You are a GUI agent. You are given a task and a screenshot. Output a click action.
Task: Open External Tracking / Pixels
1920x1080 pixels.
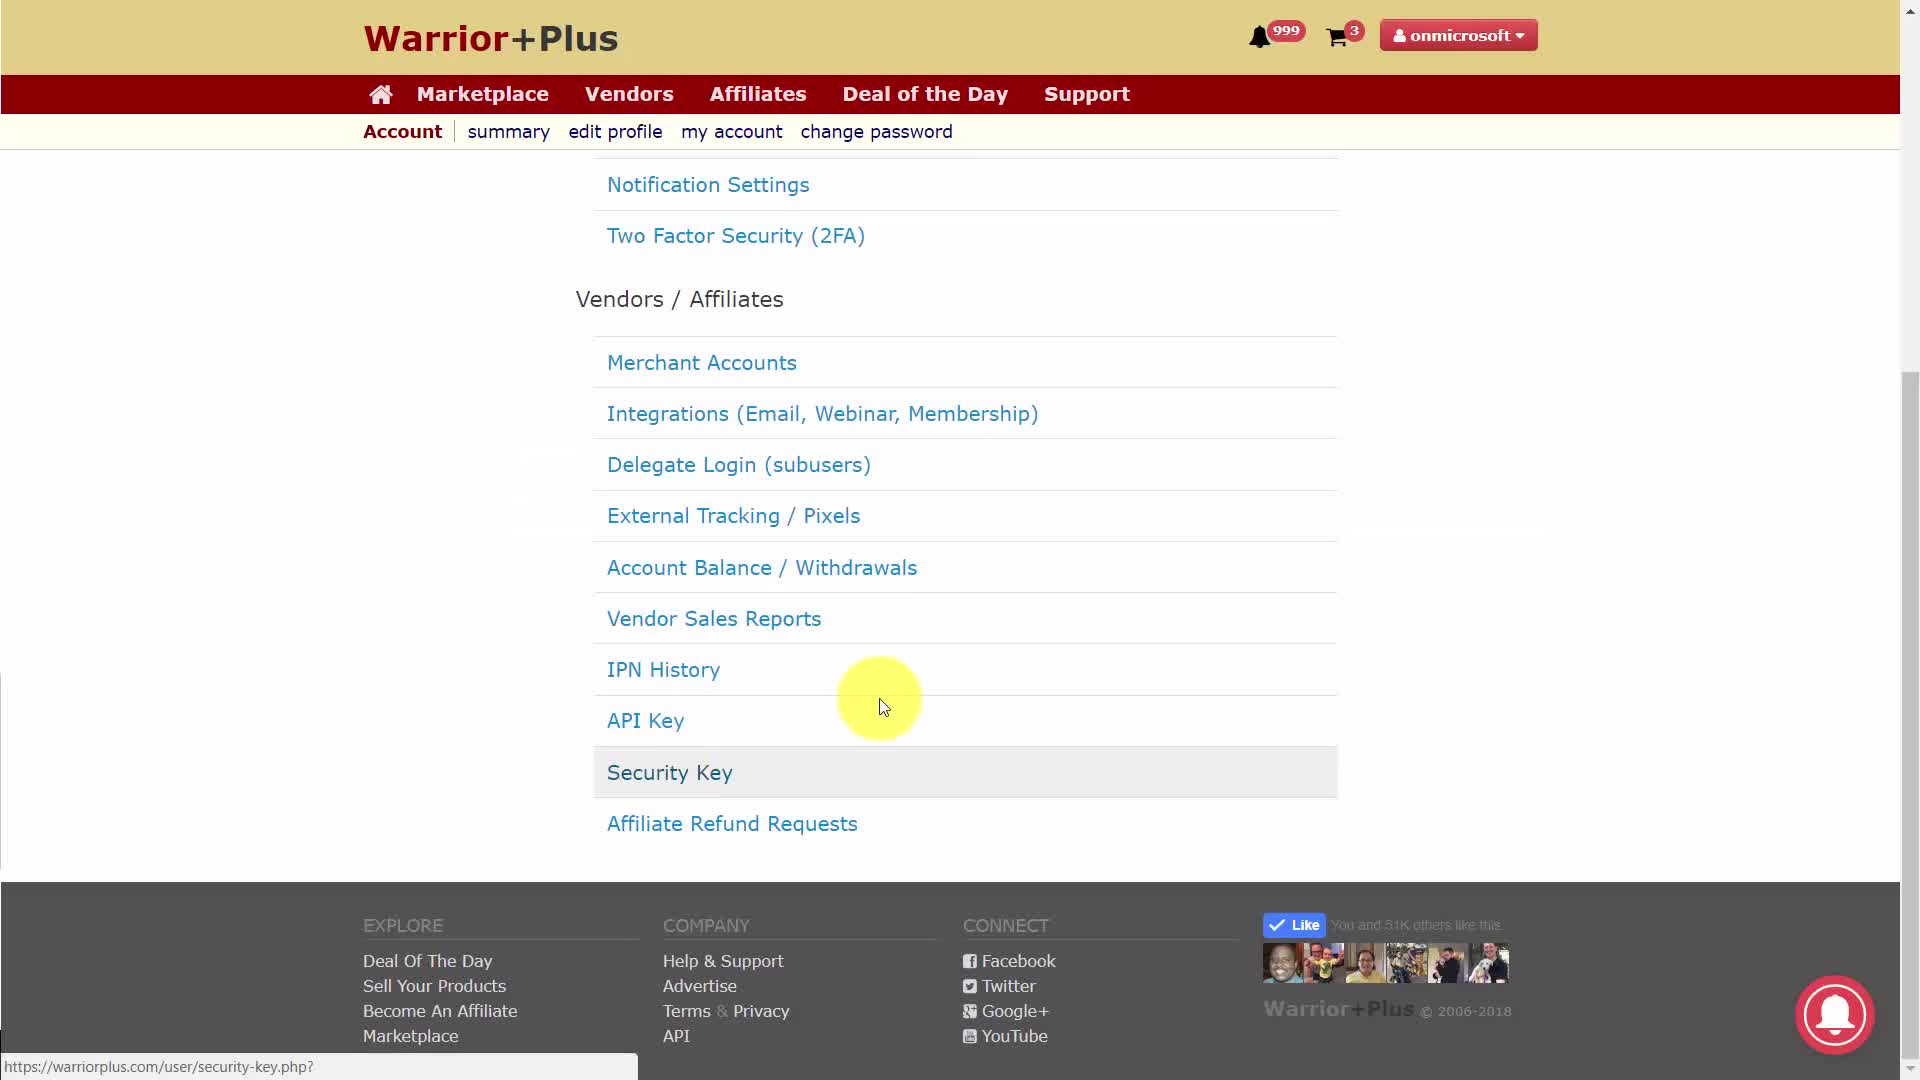pos(733,516)
